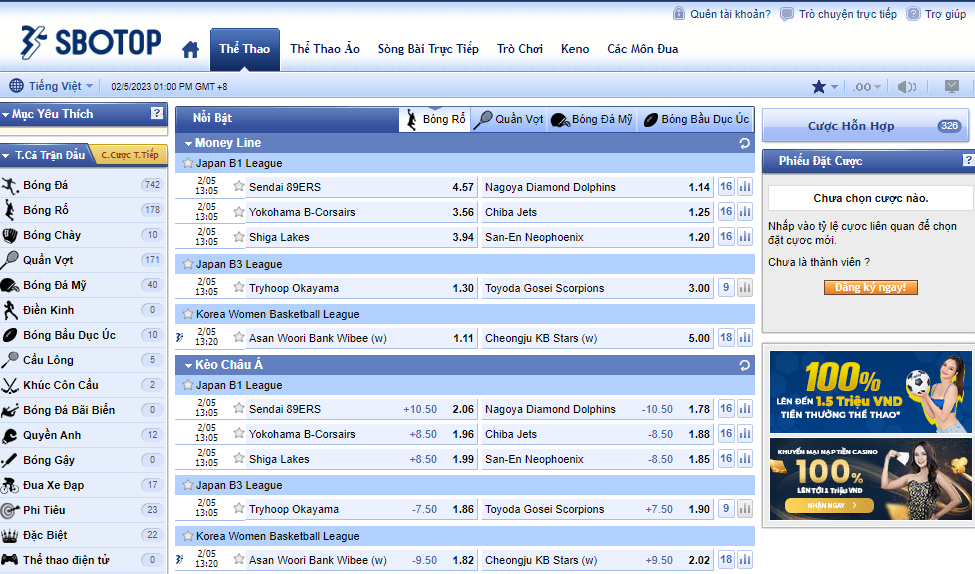Collapse the Money Line section
The width and height of the screenshot is (975, 574).
(186, 143)
